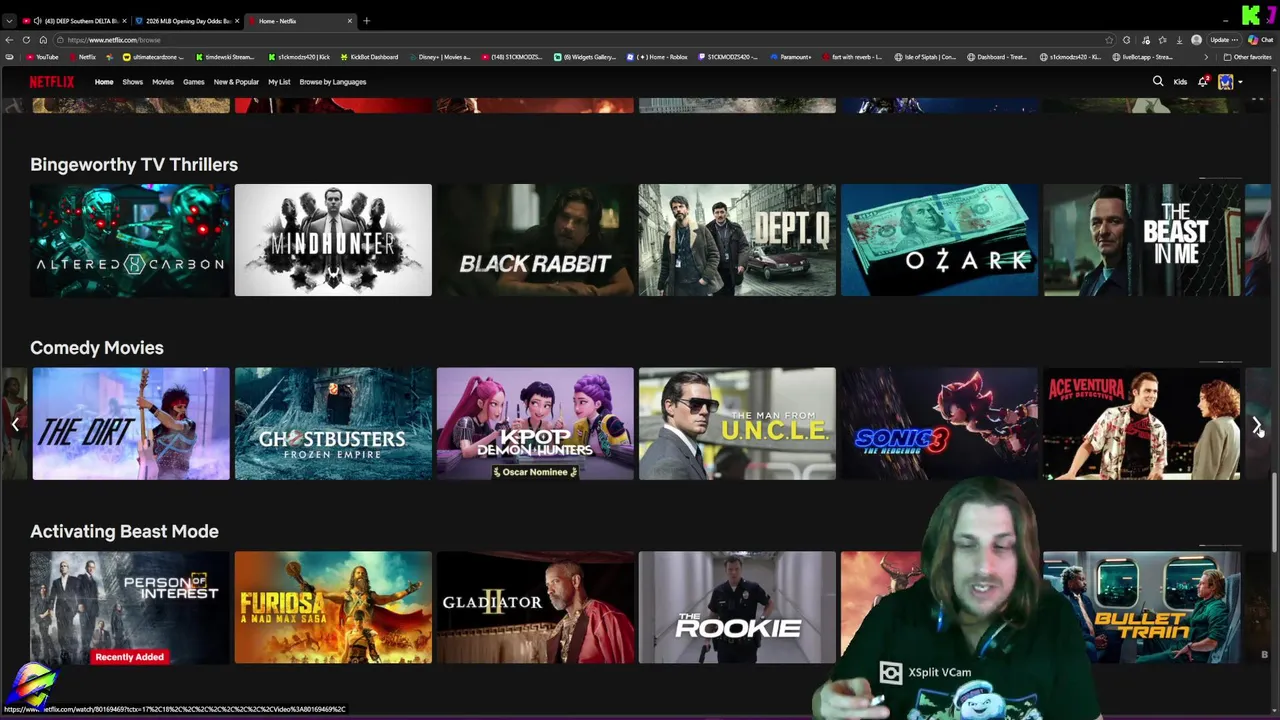1280x720 pixels.
Task: Open Other favorites folder
Action: [1247, 57]
